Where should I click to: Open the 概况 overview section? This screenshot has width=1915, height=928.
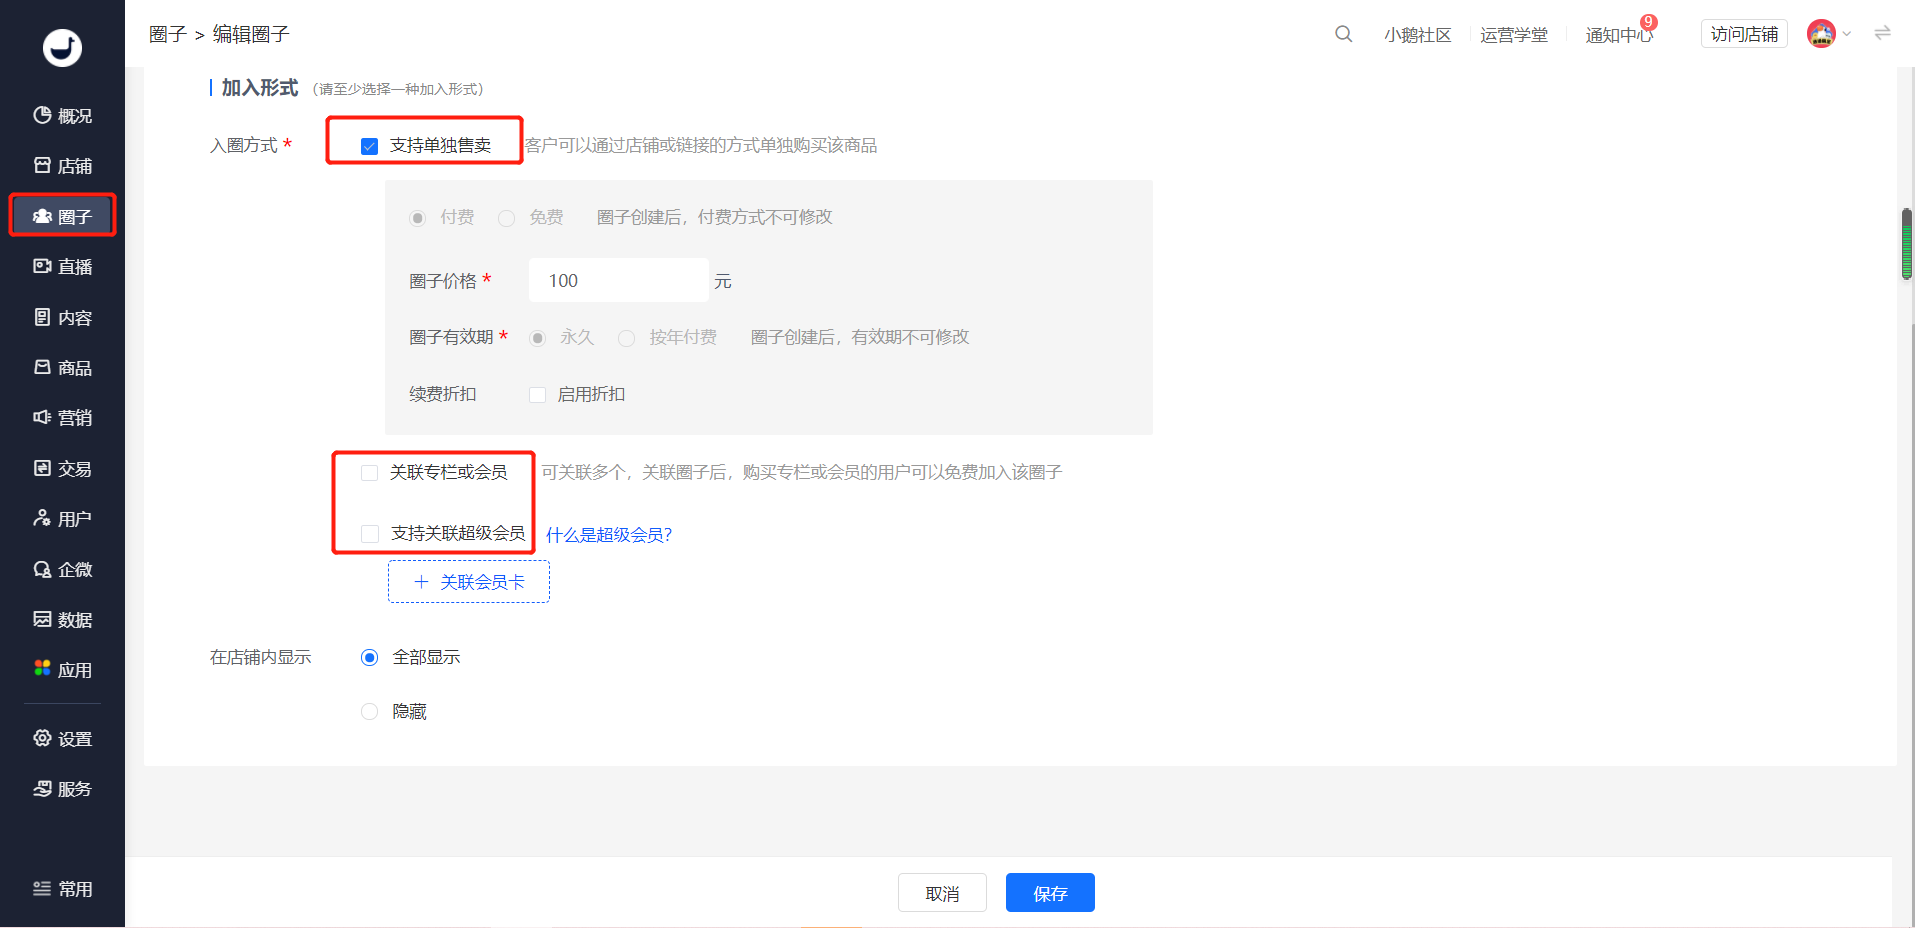click(x=62, y=116)
